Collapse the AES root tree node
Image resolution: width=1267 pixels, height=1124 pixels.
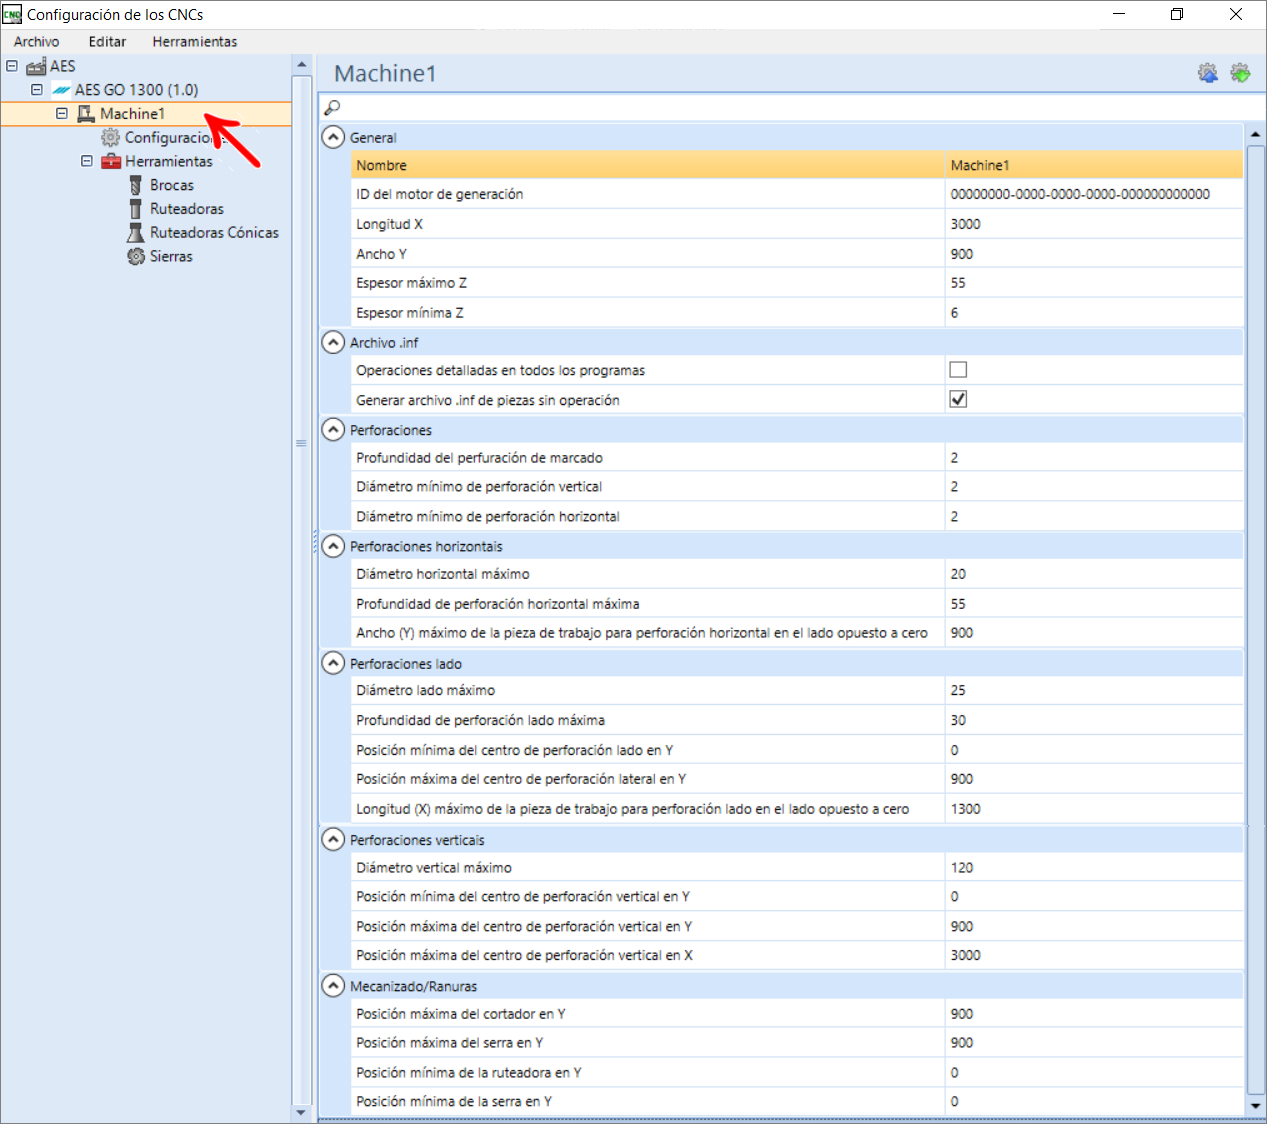12,66
